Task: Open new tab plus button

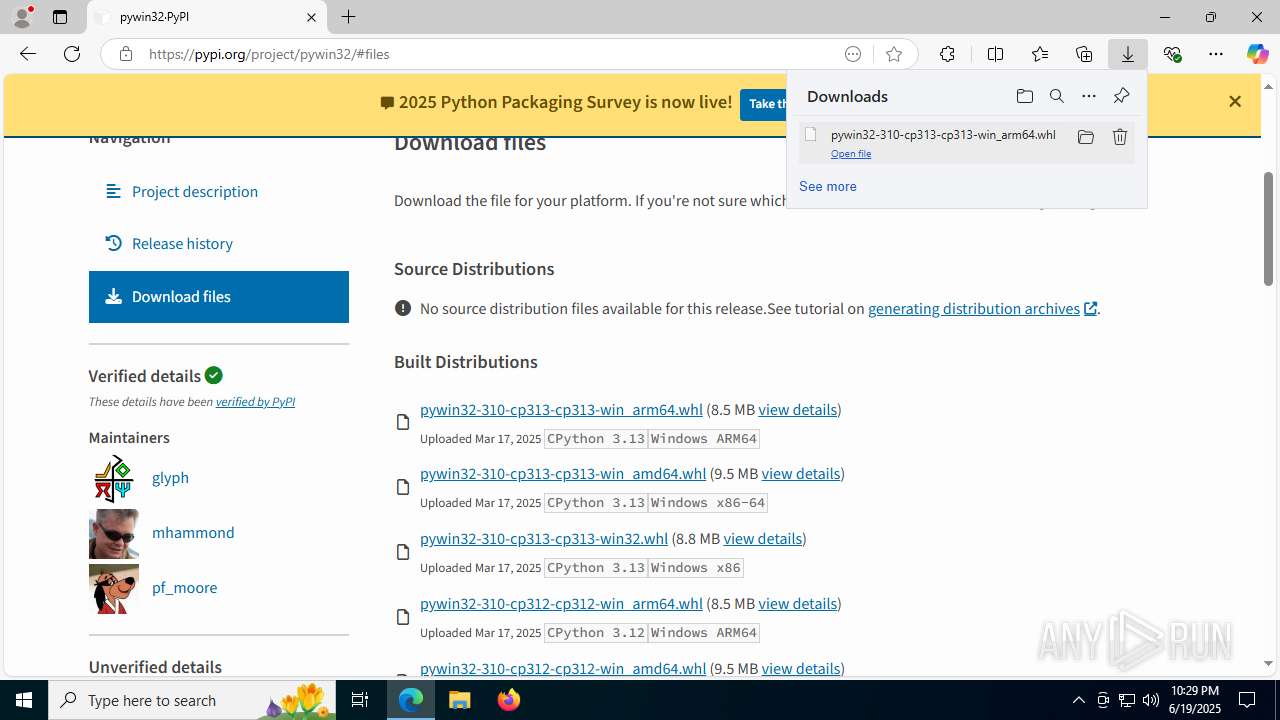Action: (x=348, y=17)
